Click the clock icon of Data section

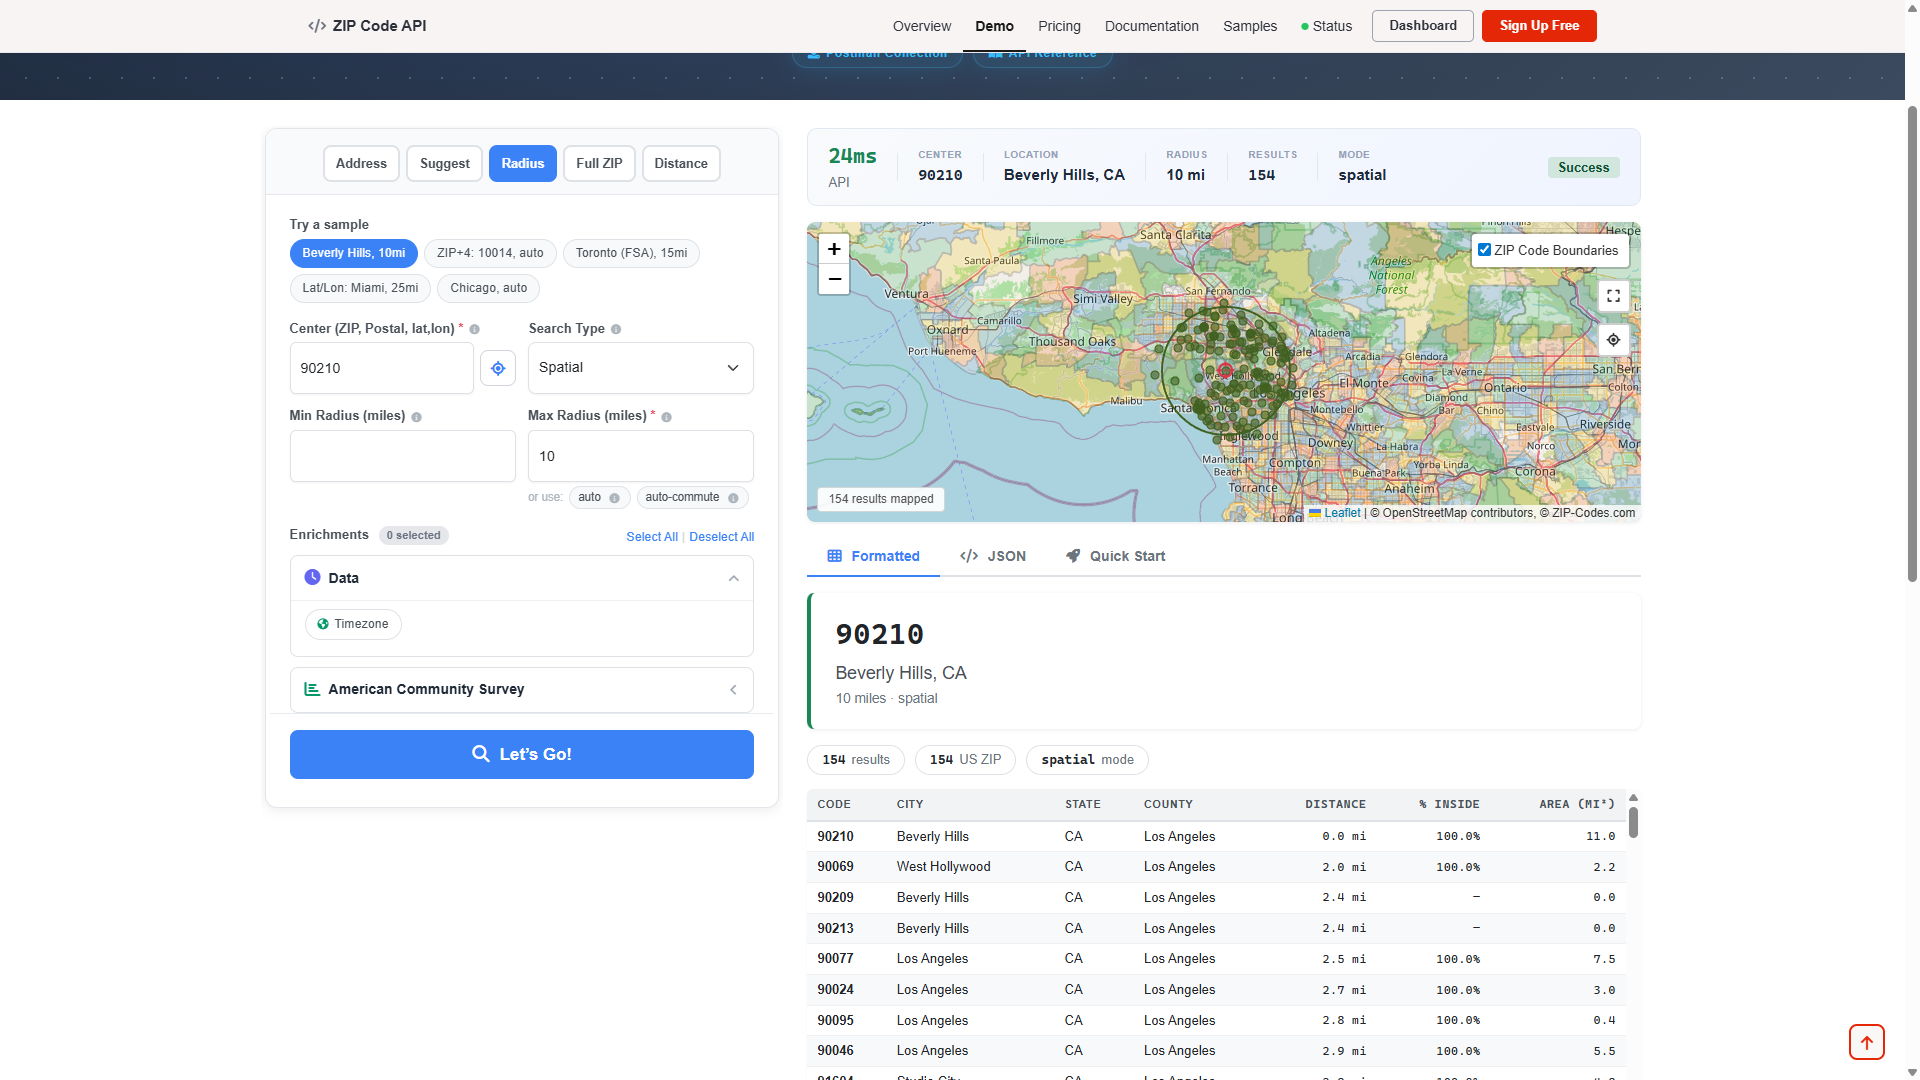pyautogui.click(x=312, y=577)
